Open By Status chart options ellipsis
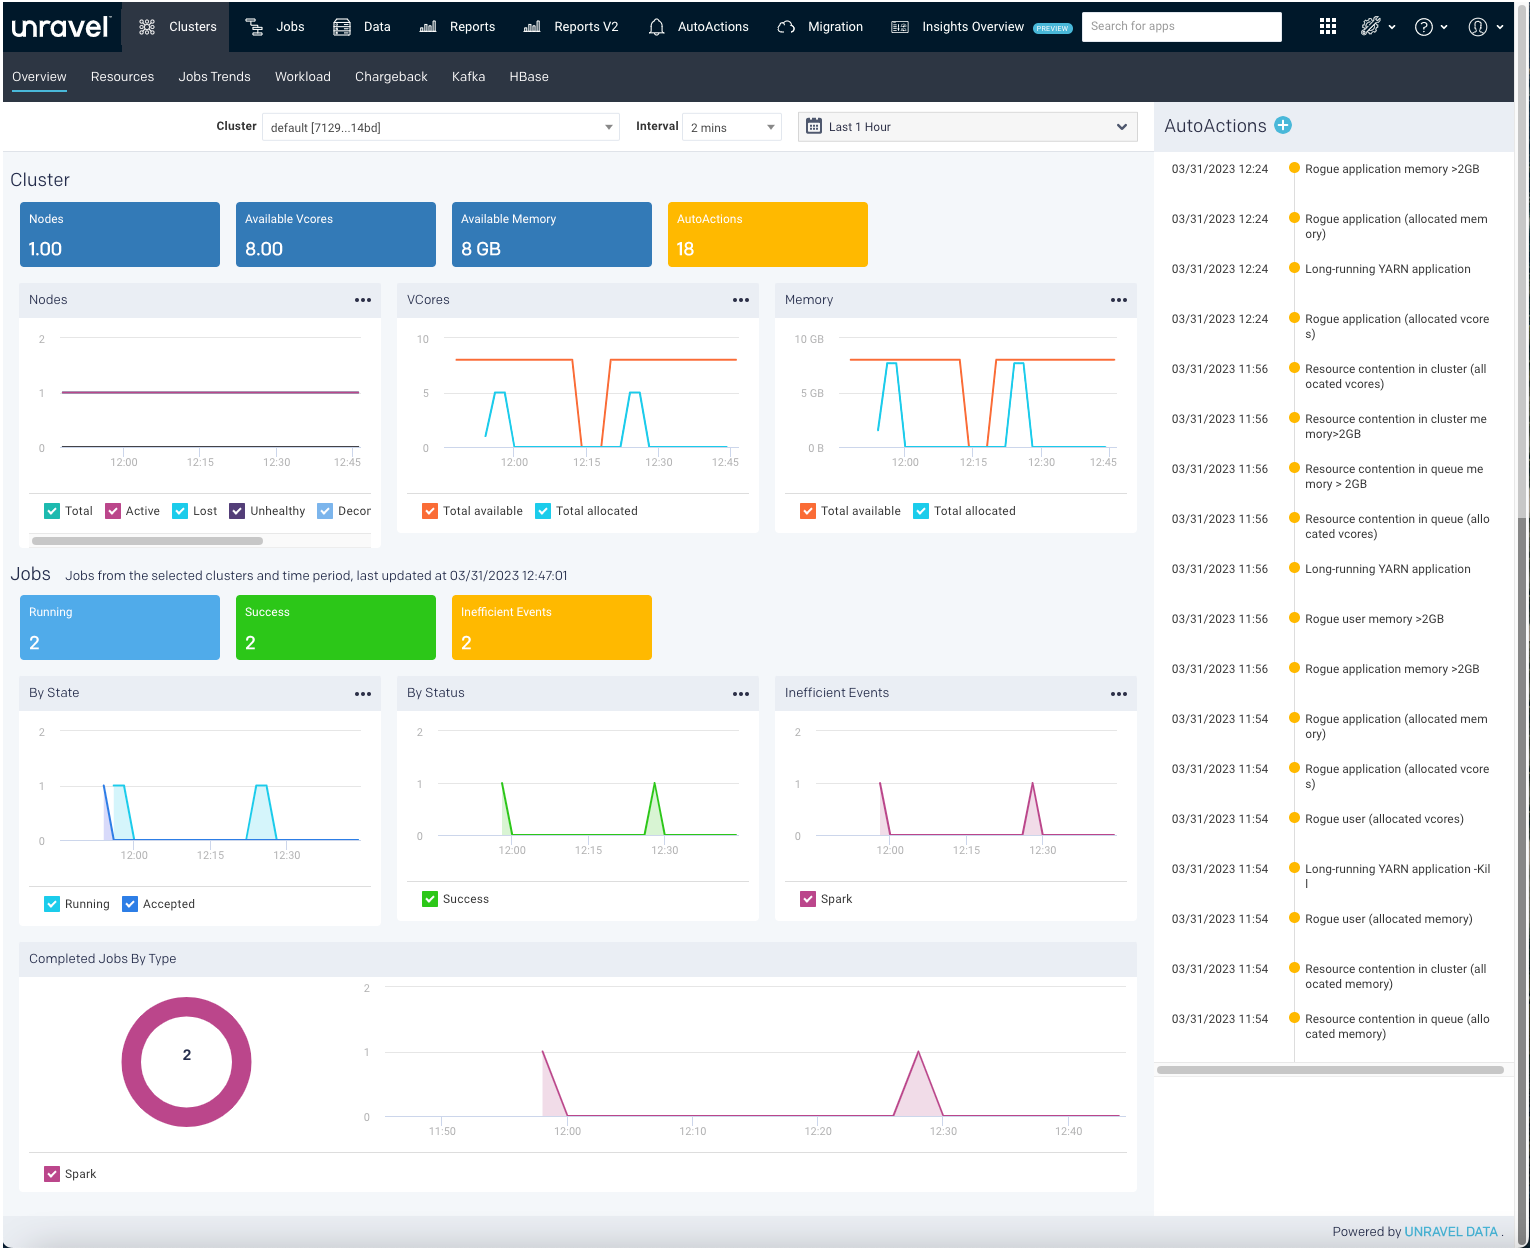1532x1251 pixels. click(741, 693)
